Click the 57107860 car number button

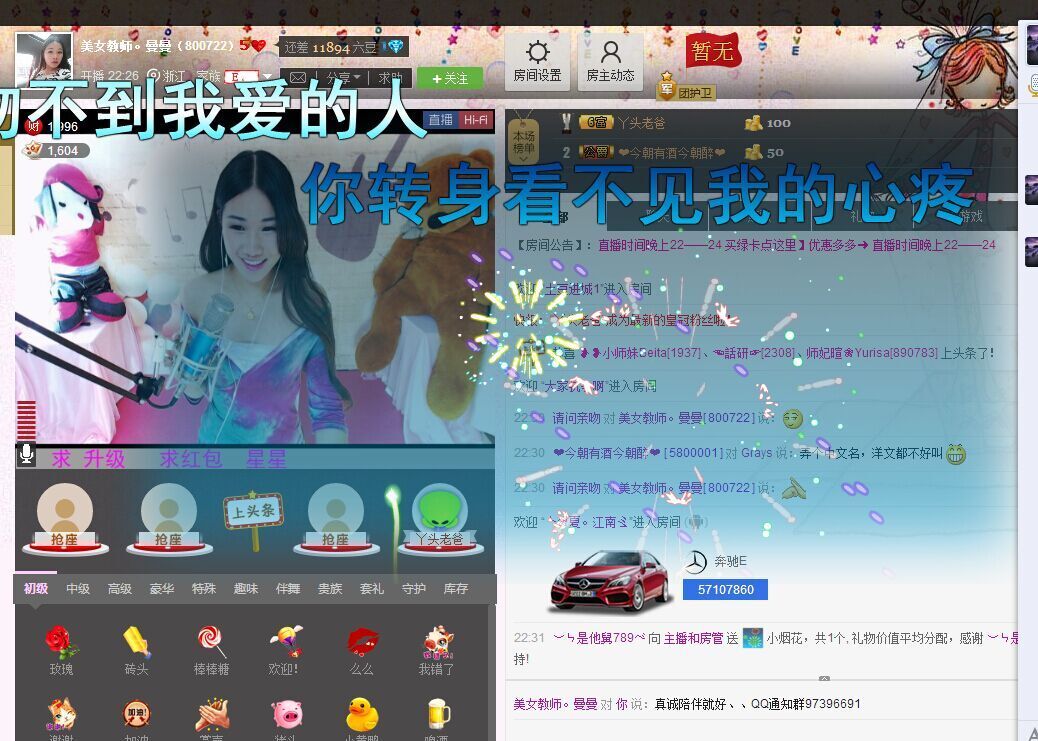pyautogui.click(x=726, y=589)
